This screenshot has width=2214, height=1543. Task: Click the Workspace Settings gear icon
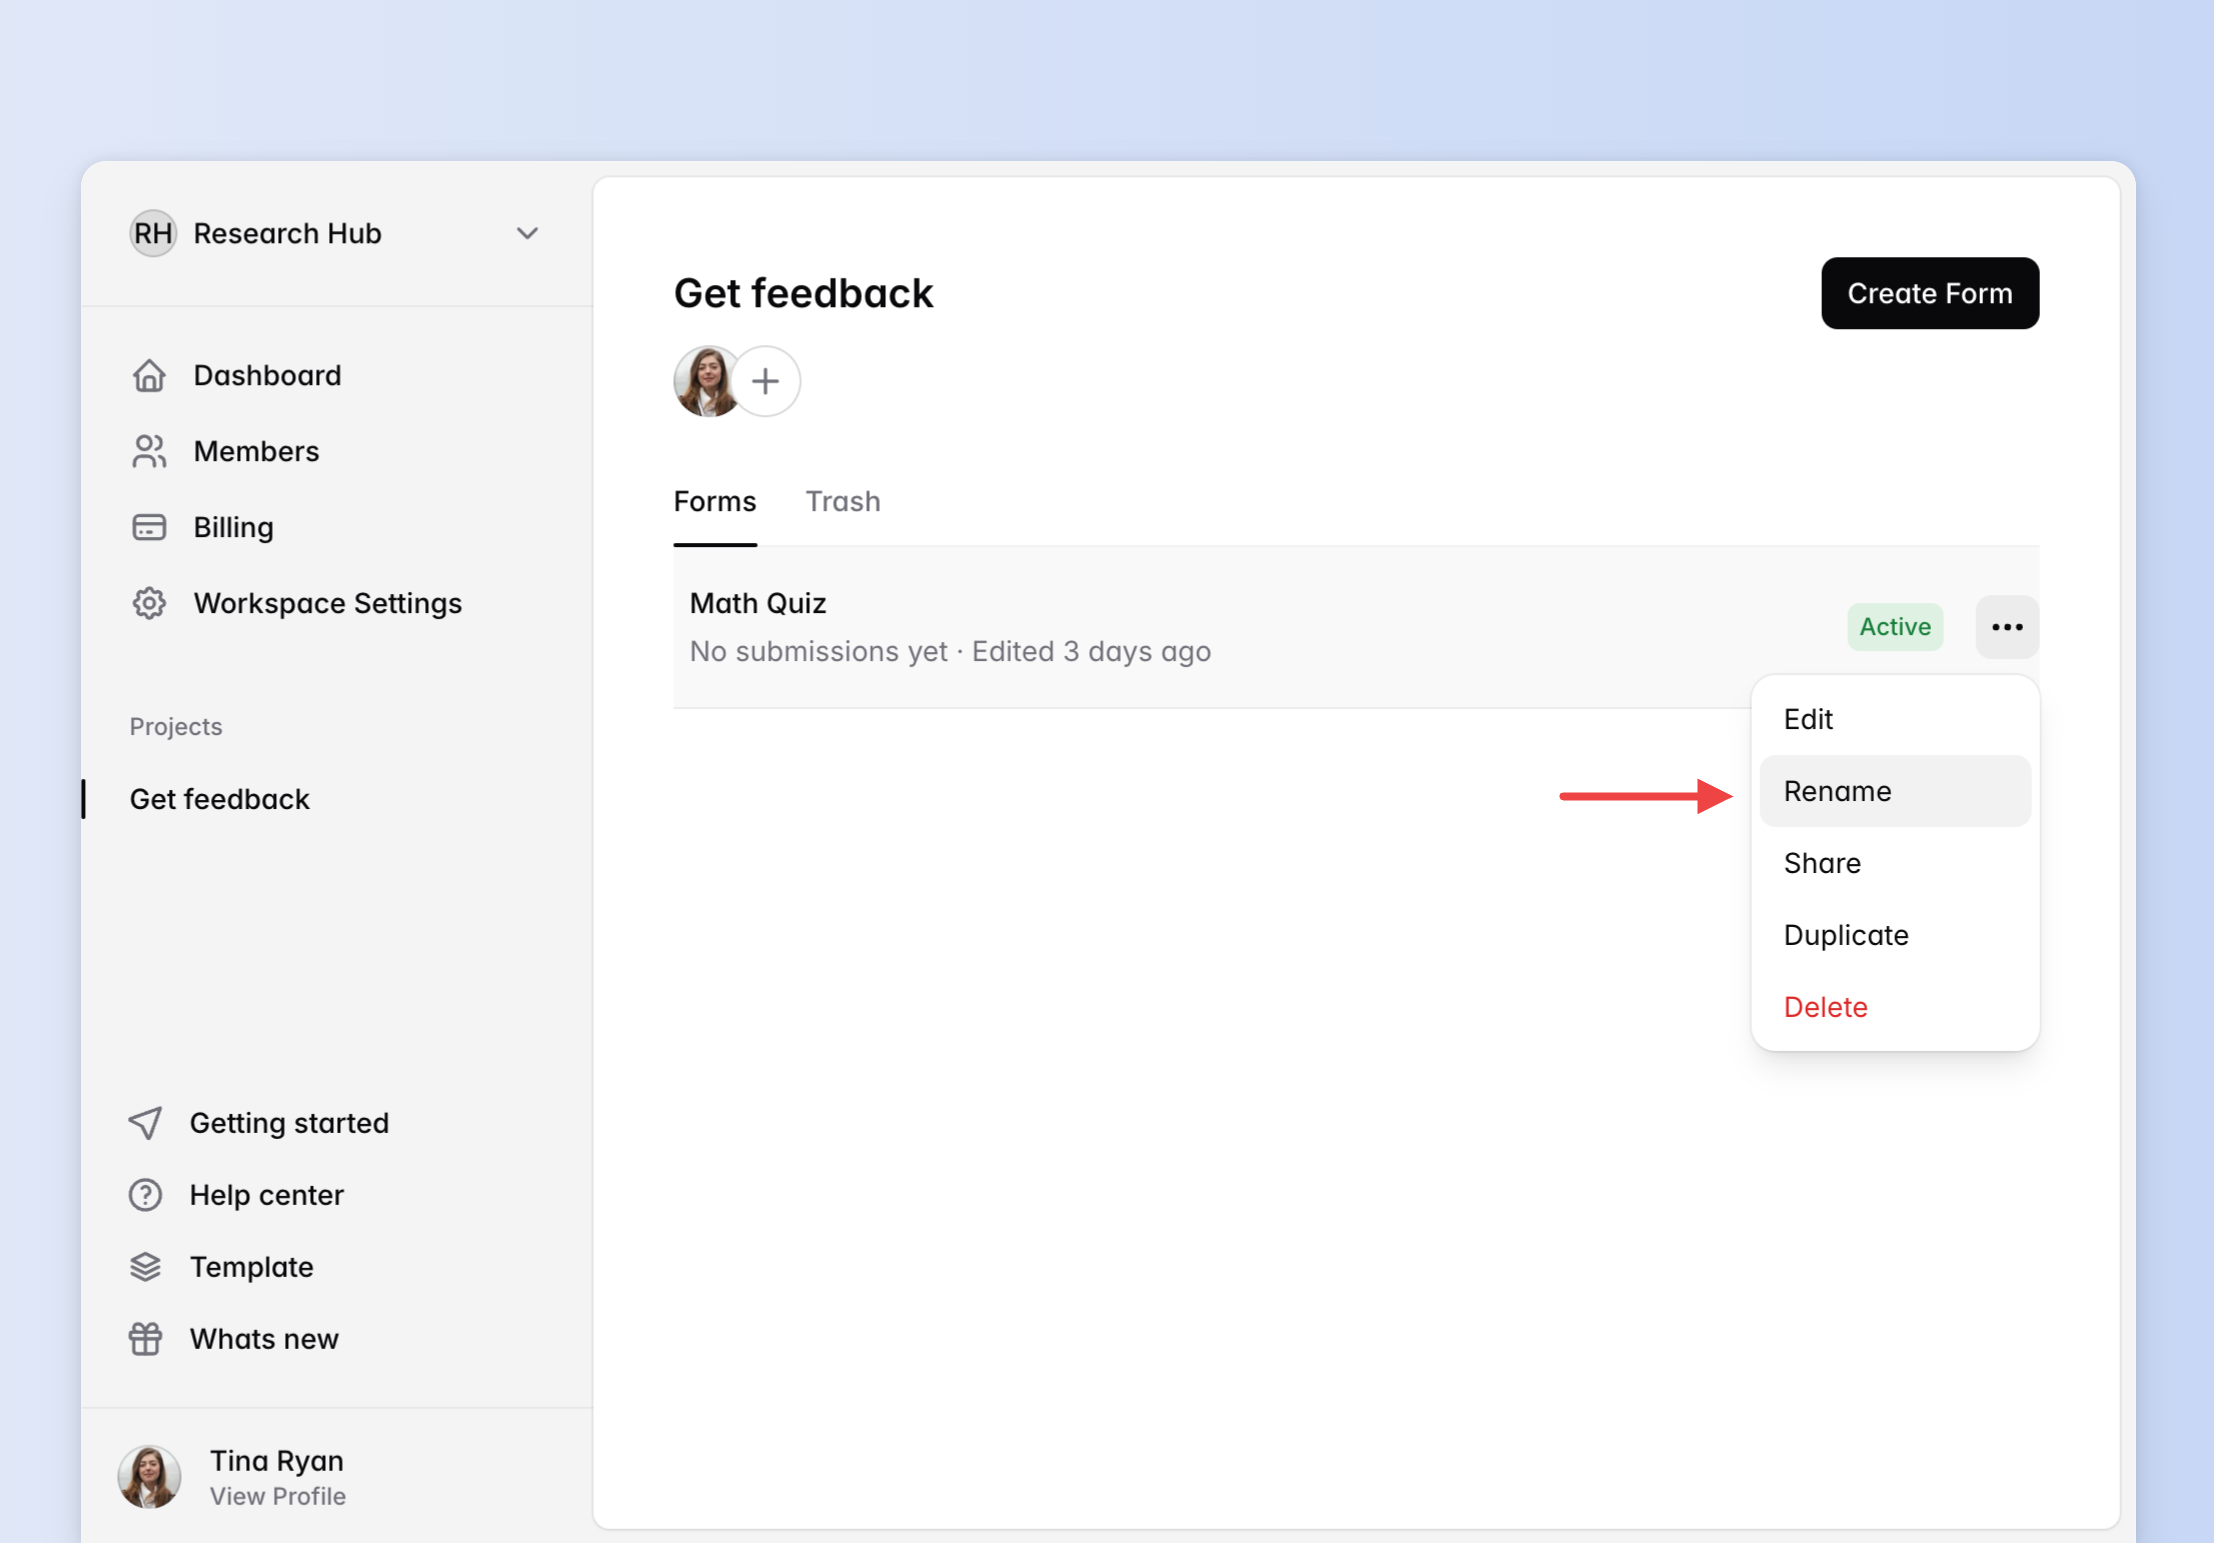pyautogui.click(x=149, y=603)
